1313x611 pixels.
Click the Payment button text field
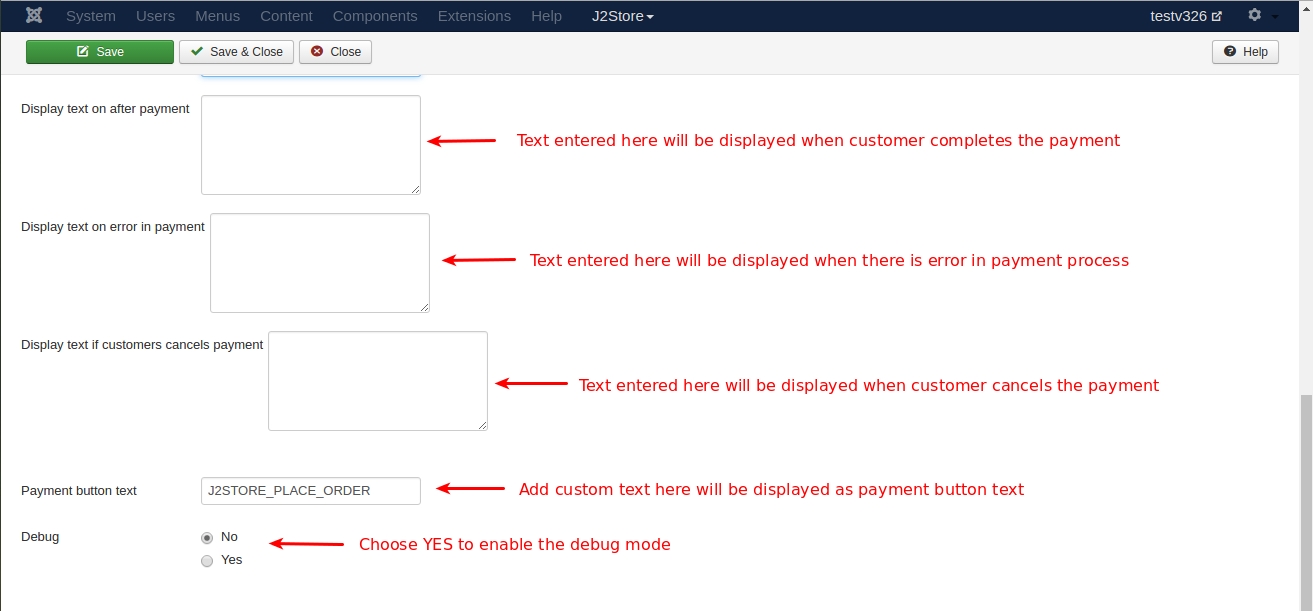tap(311, 491)
